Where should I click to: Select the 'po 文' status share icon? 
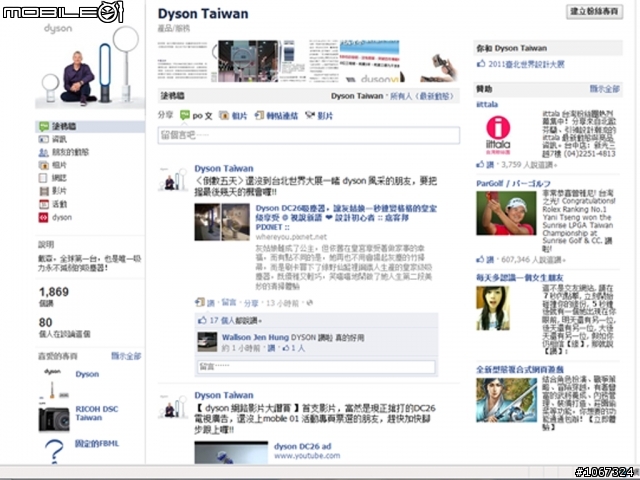pos(185,116)
